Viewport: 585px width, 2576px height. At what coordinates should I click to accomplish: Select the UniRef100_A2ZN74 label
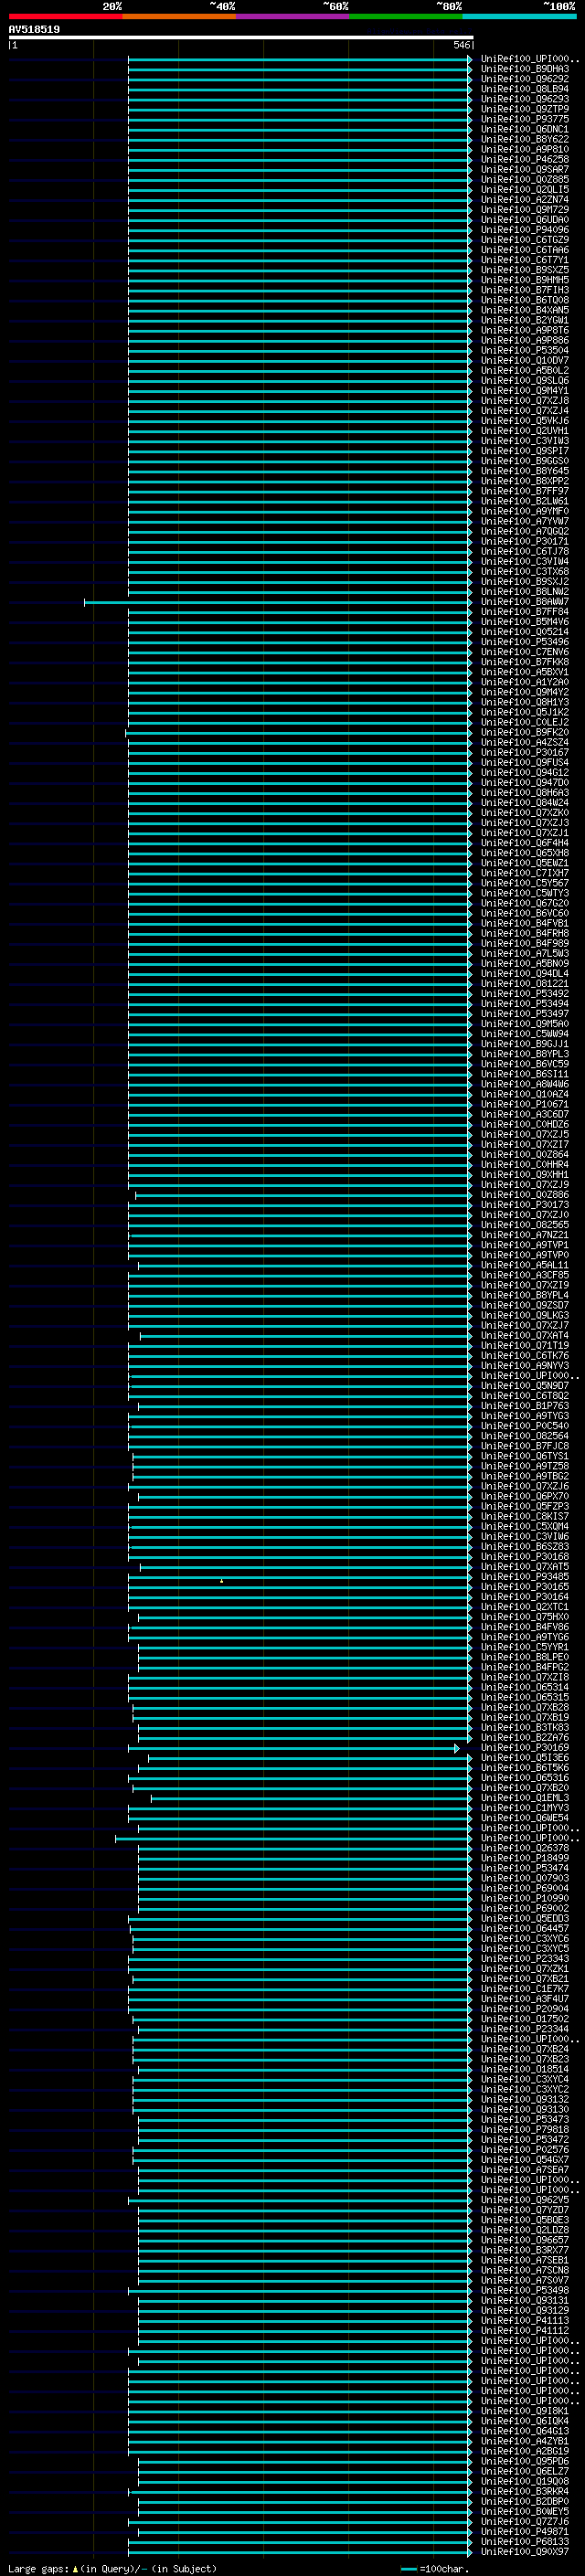525,200
